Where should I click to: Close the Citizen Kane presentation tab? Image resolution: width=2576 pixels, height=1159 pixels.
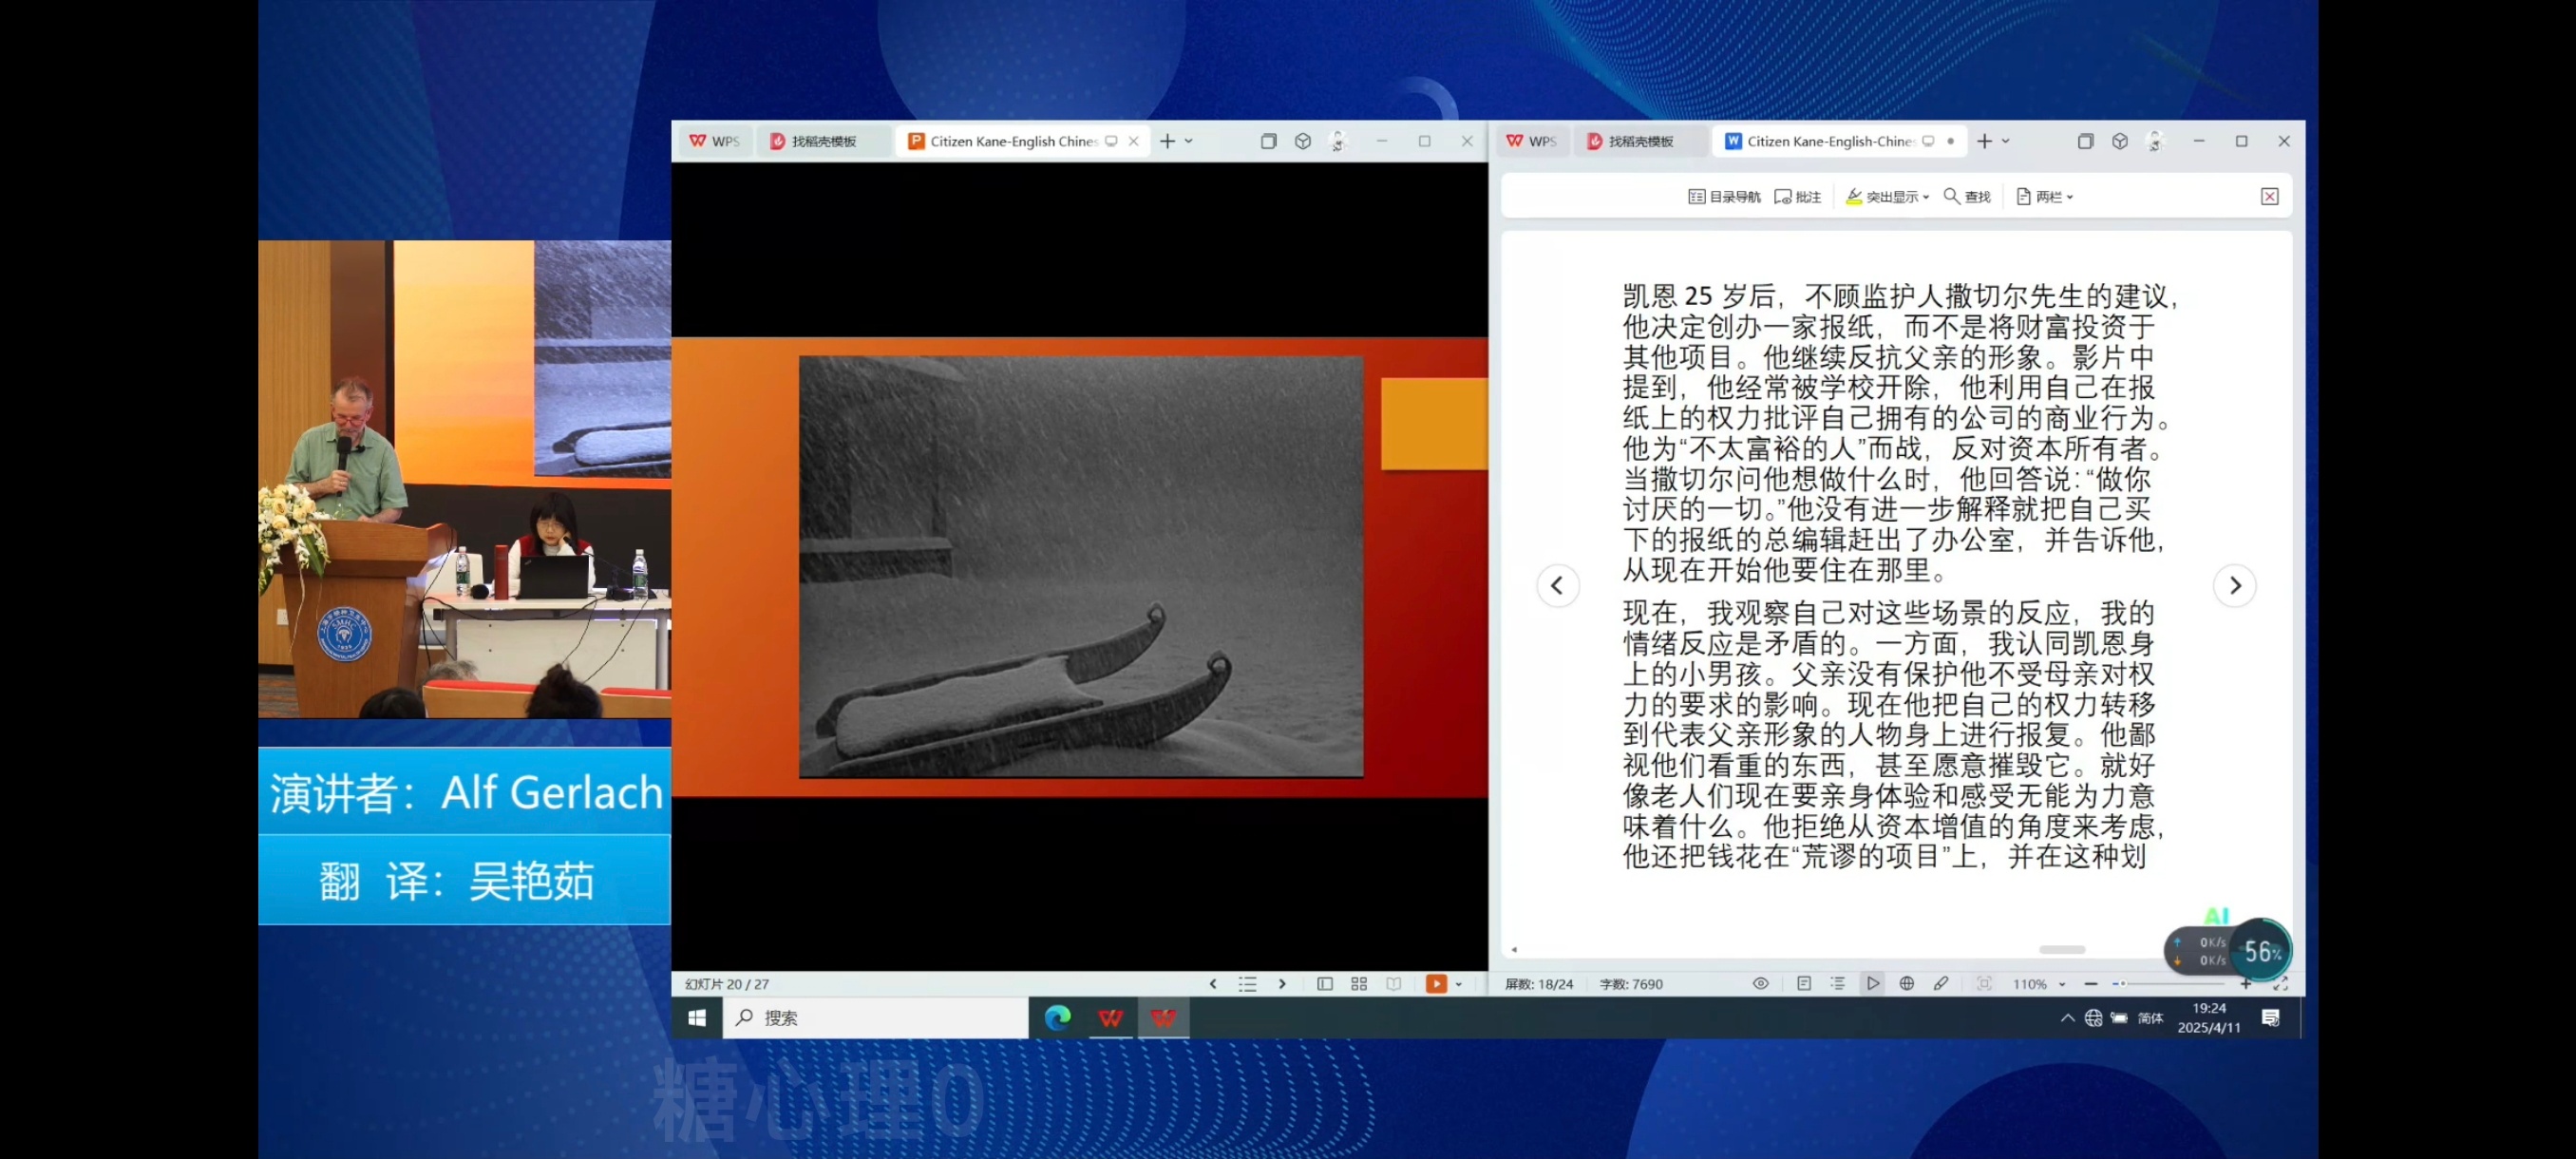pyautogui.click(x=1134, y=142)
